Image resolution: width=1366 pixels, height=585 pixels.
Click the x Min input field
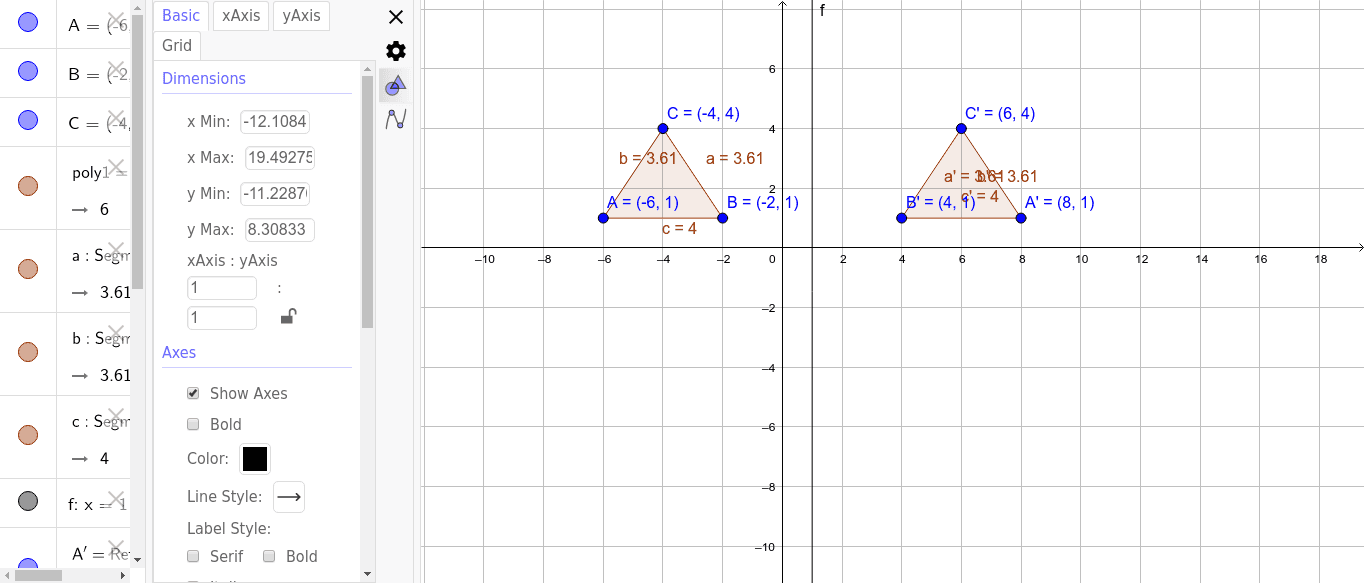(277, 121)
